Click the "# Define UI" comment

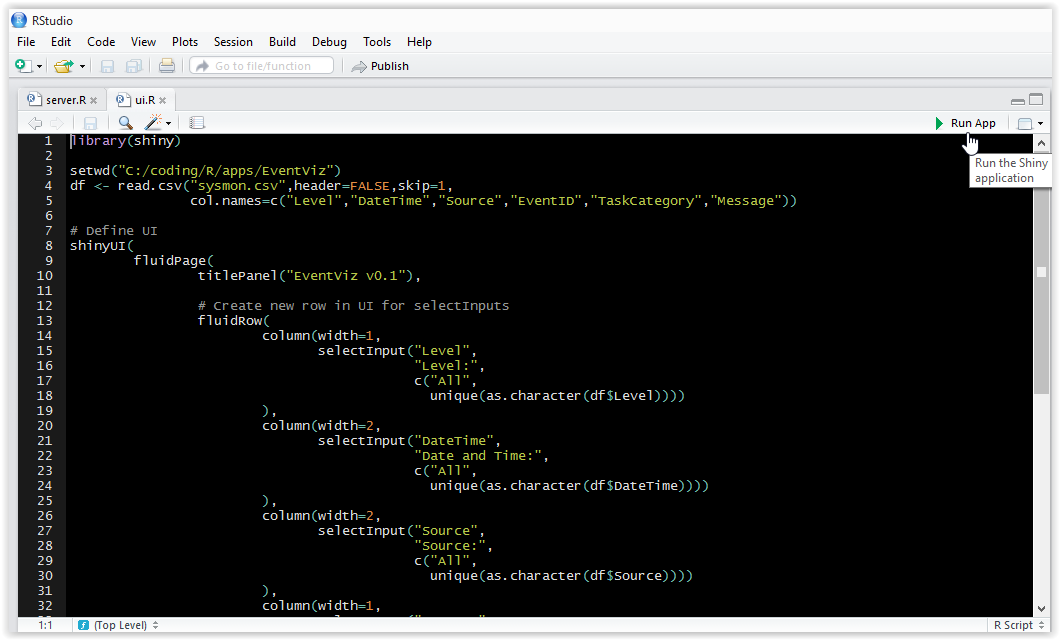click(114, 230)
